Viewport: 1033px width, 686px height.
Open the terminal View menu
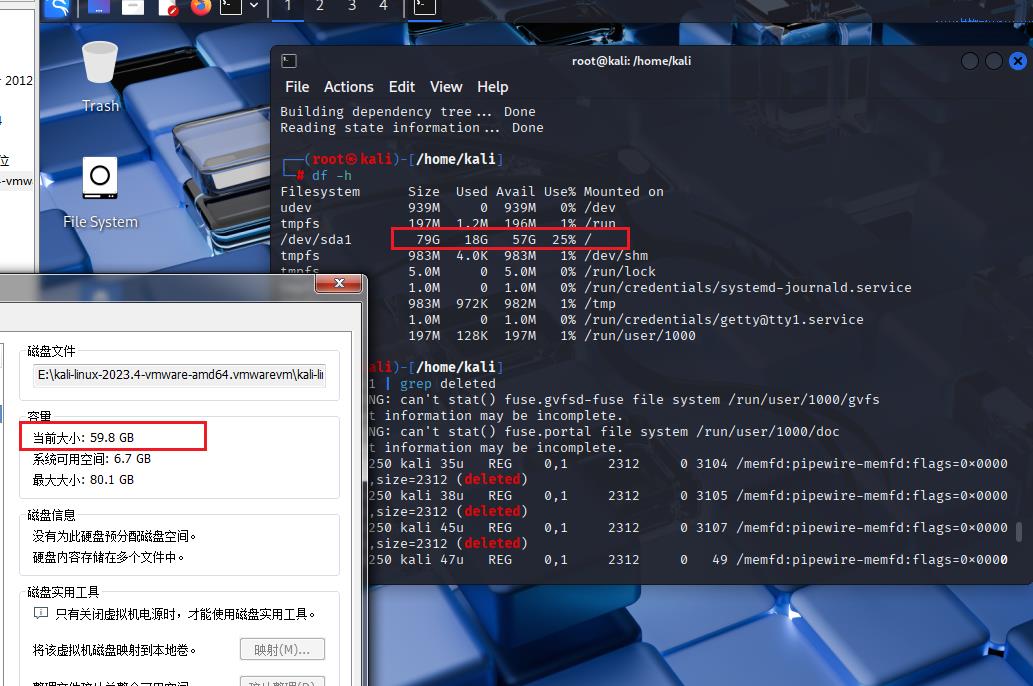pyautogui.click(x=446, y=87)
